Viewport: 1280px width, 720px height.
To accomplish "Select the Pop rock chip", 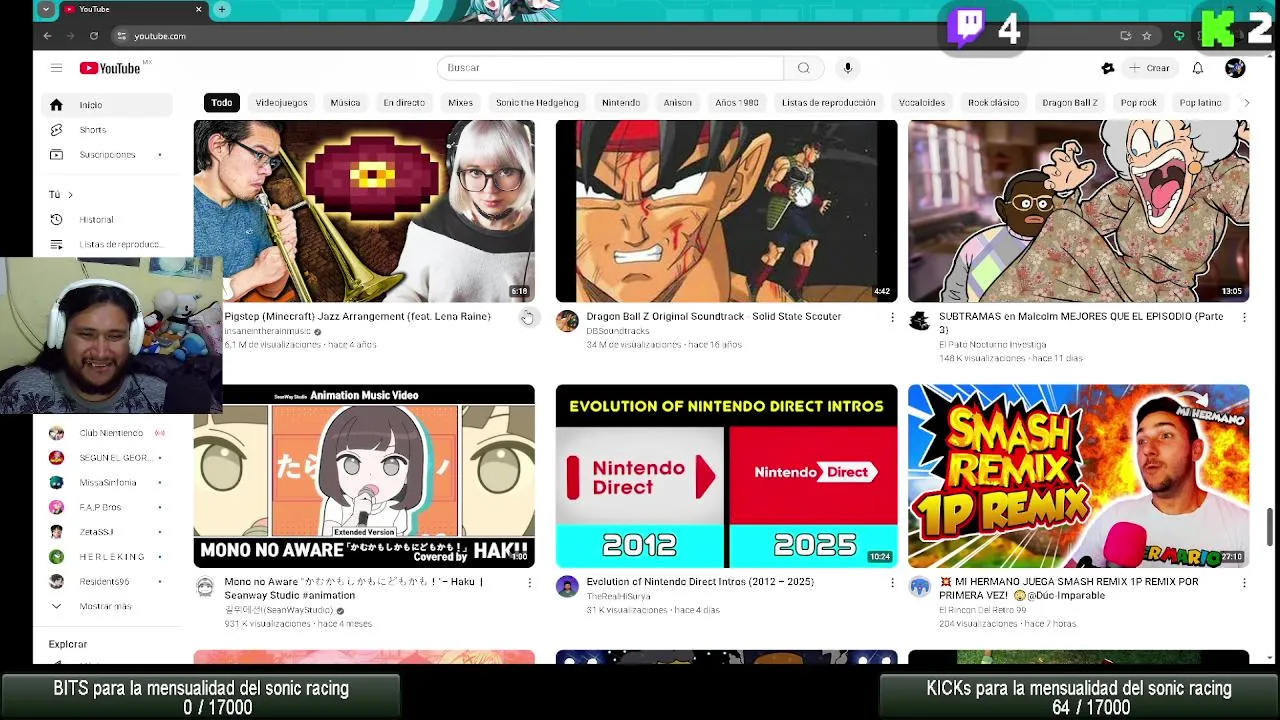I will tap(1138, 102).
